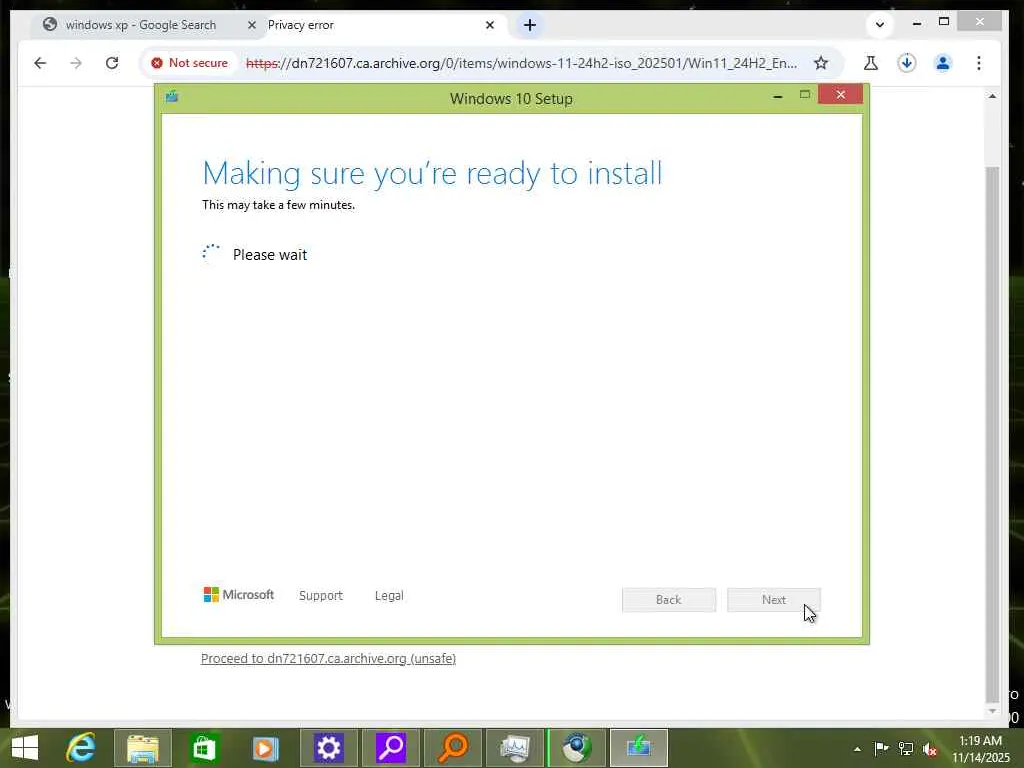
Task: Open the Windows Store taskbar icon
Action: point(204,748)
